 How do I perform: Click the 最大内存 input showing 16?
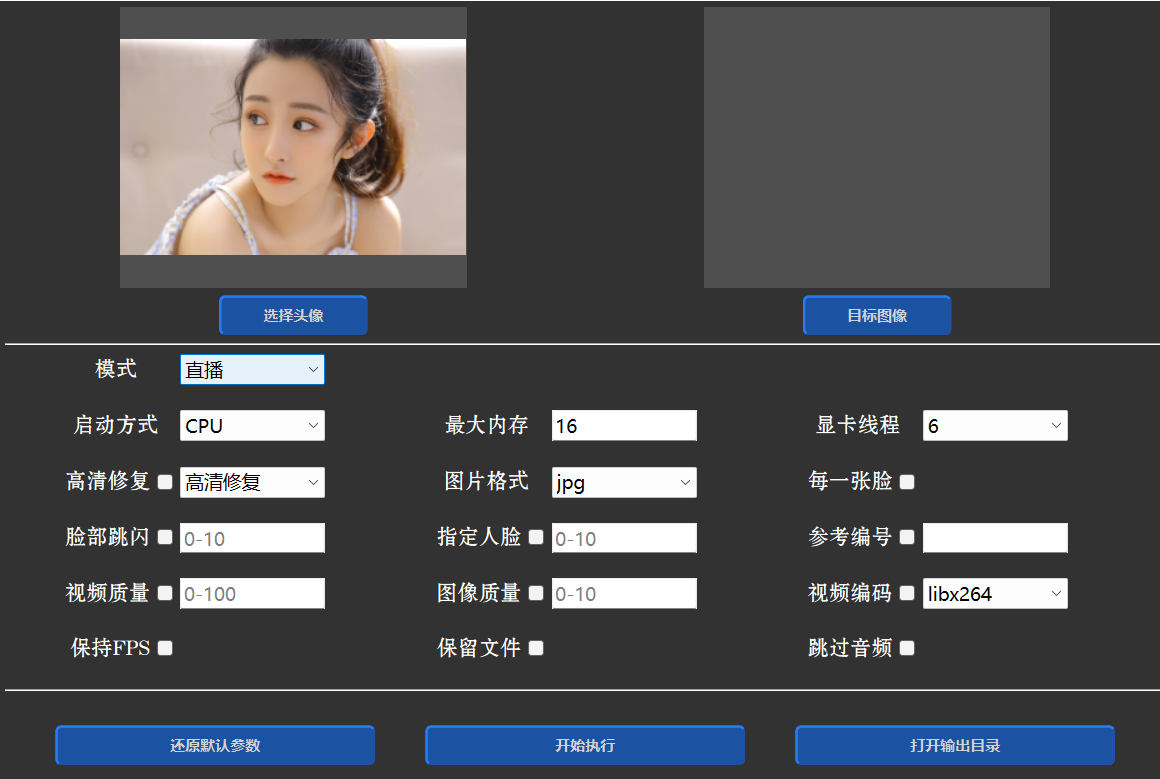[x=623, y=425]
